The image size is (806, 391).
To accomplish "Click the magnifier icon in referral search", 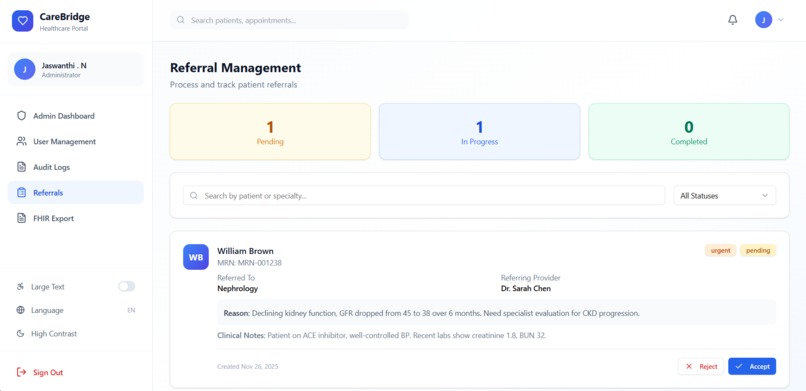I will [194, 196].
